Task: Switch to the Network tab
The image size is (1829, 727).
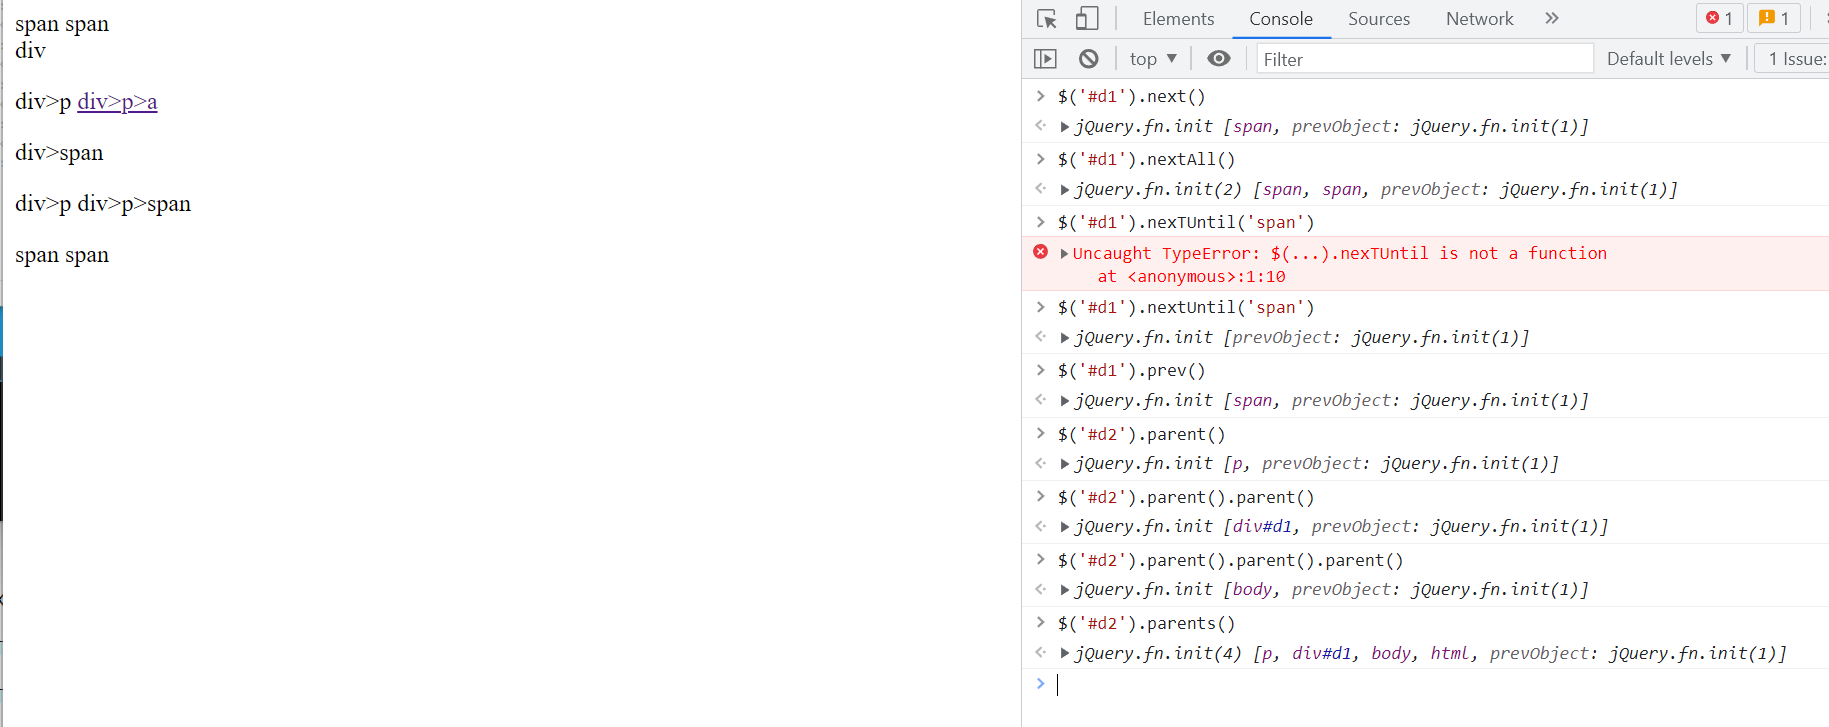Action: click(1480, 19)
